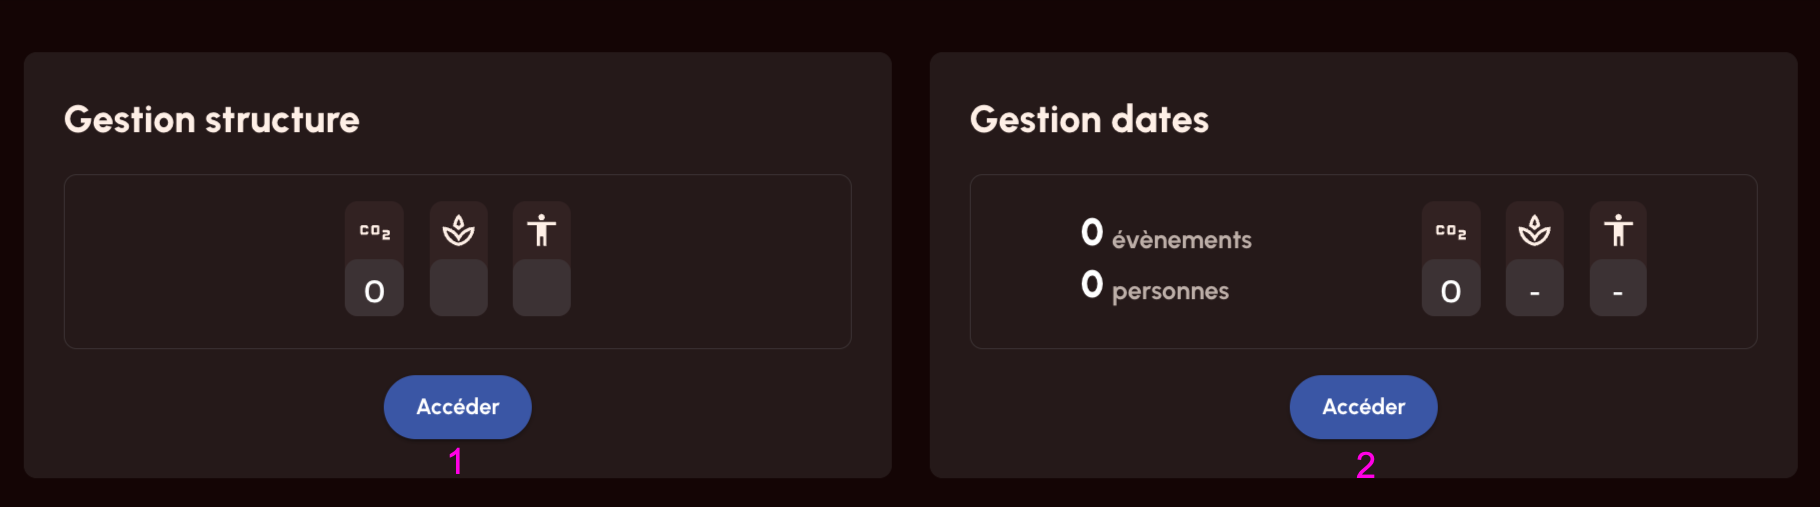1820x507 pixels.
Task: Click CO2 icon in Gestion dates card
Action: [x=1450, y=231]
